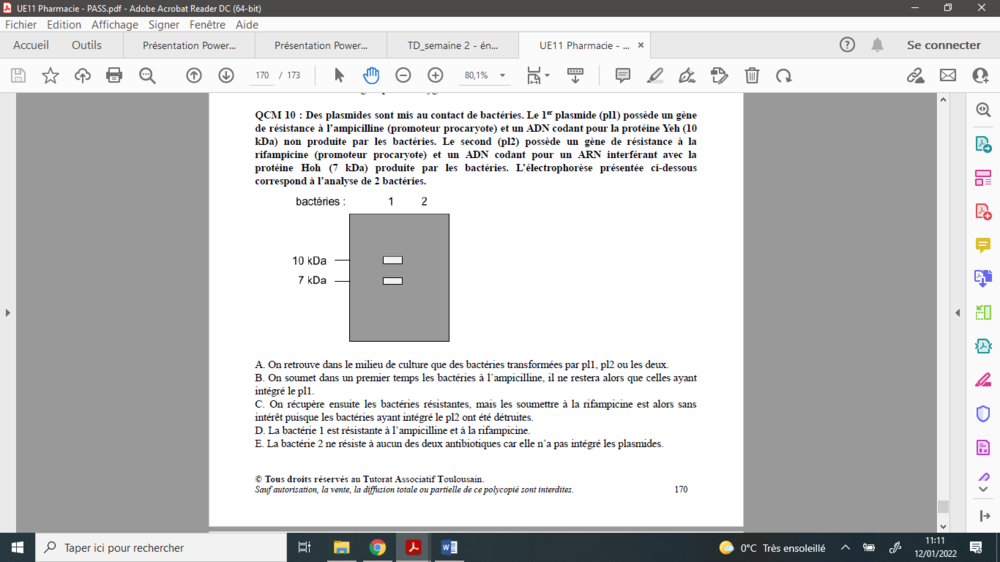The image size is (1000, 562).
Task: Save the PDF with the floppy disk icon
Action: click(x=18, y=75)
